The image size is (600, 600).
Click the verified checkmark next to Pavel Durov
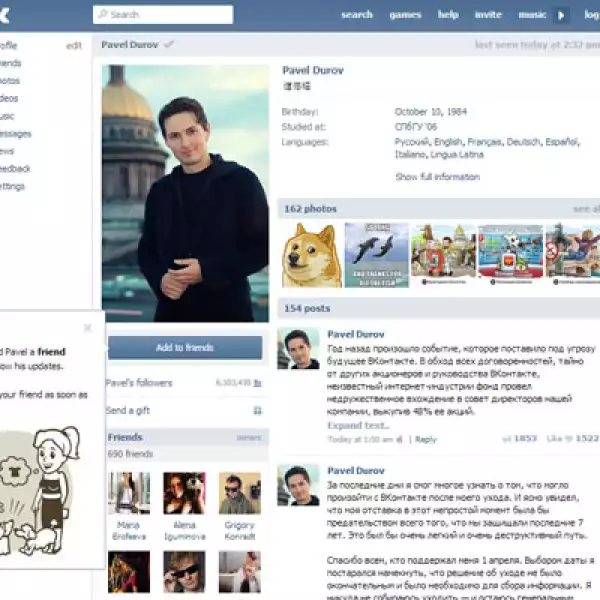(168, 45)
